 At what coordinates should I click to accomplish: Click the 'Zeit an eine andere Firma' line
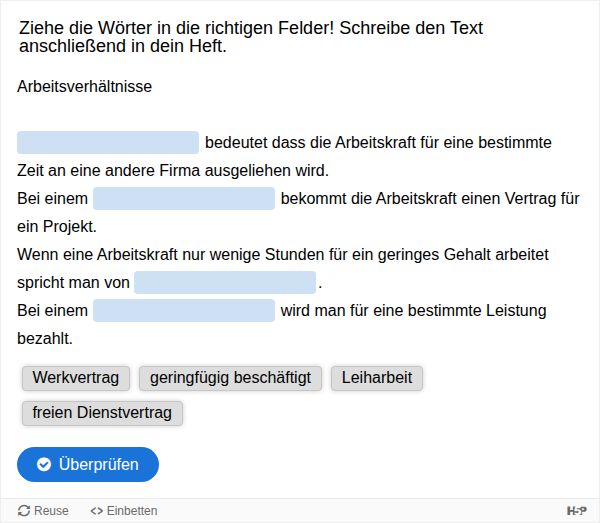(173, 171)
